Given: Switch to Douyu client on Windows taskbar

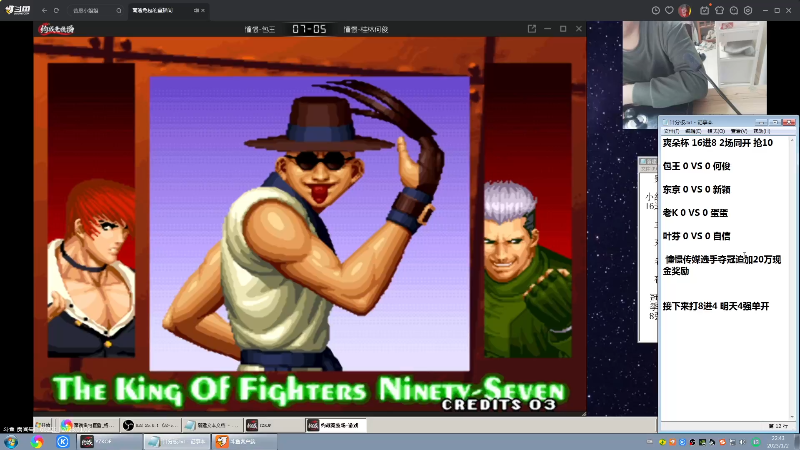Looking at the screenshot, I should click(x=244, y=442).
